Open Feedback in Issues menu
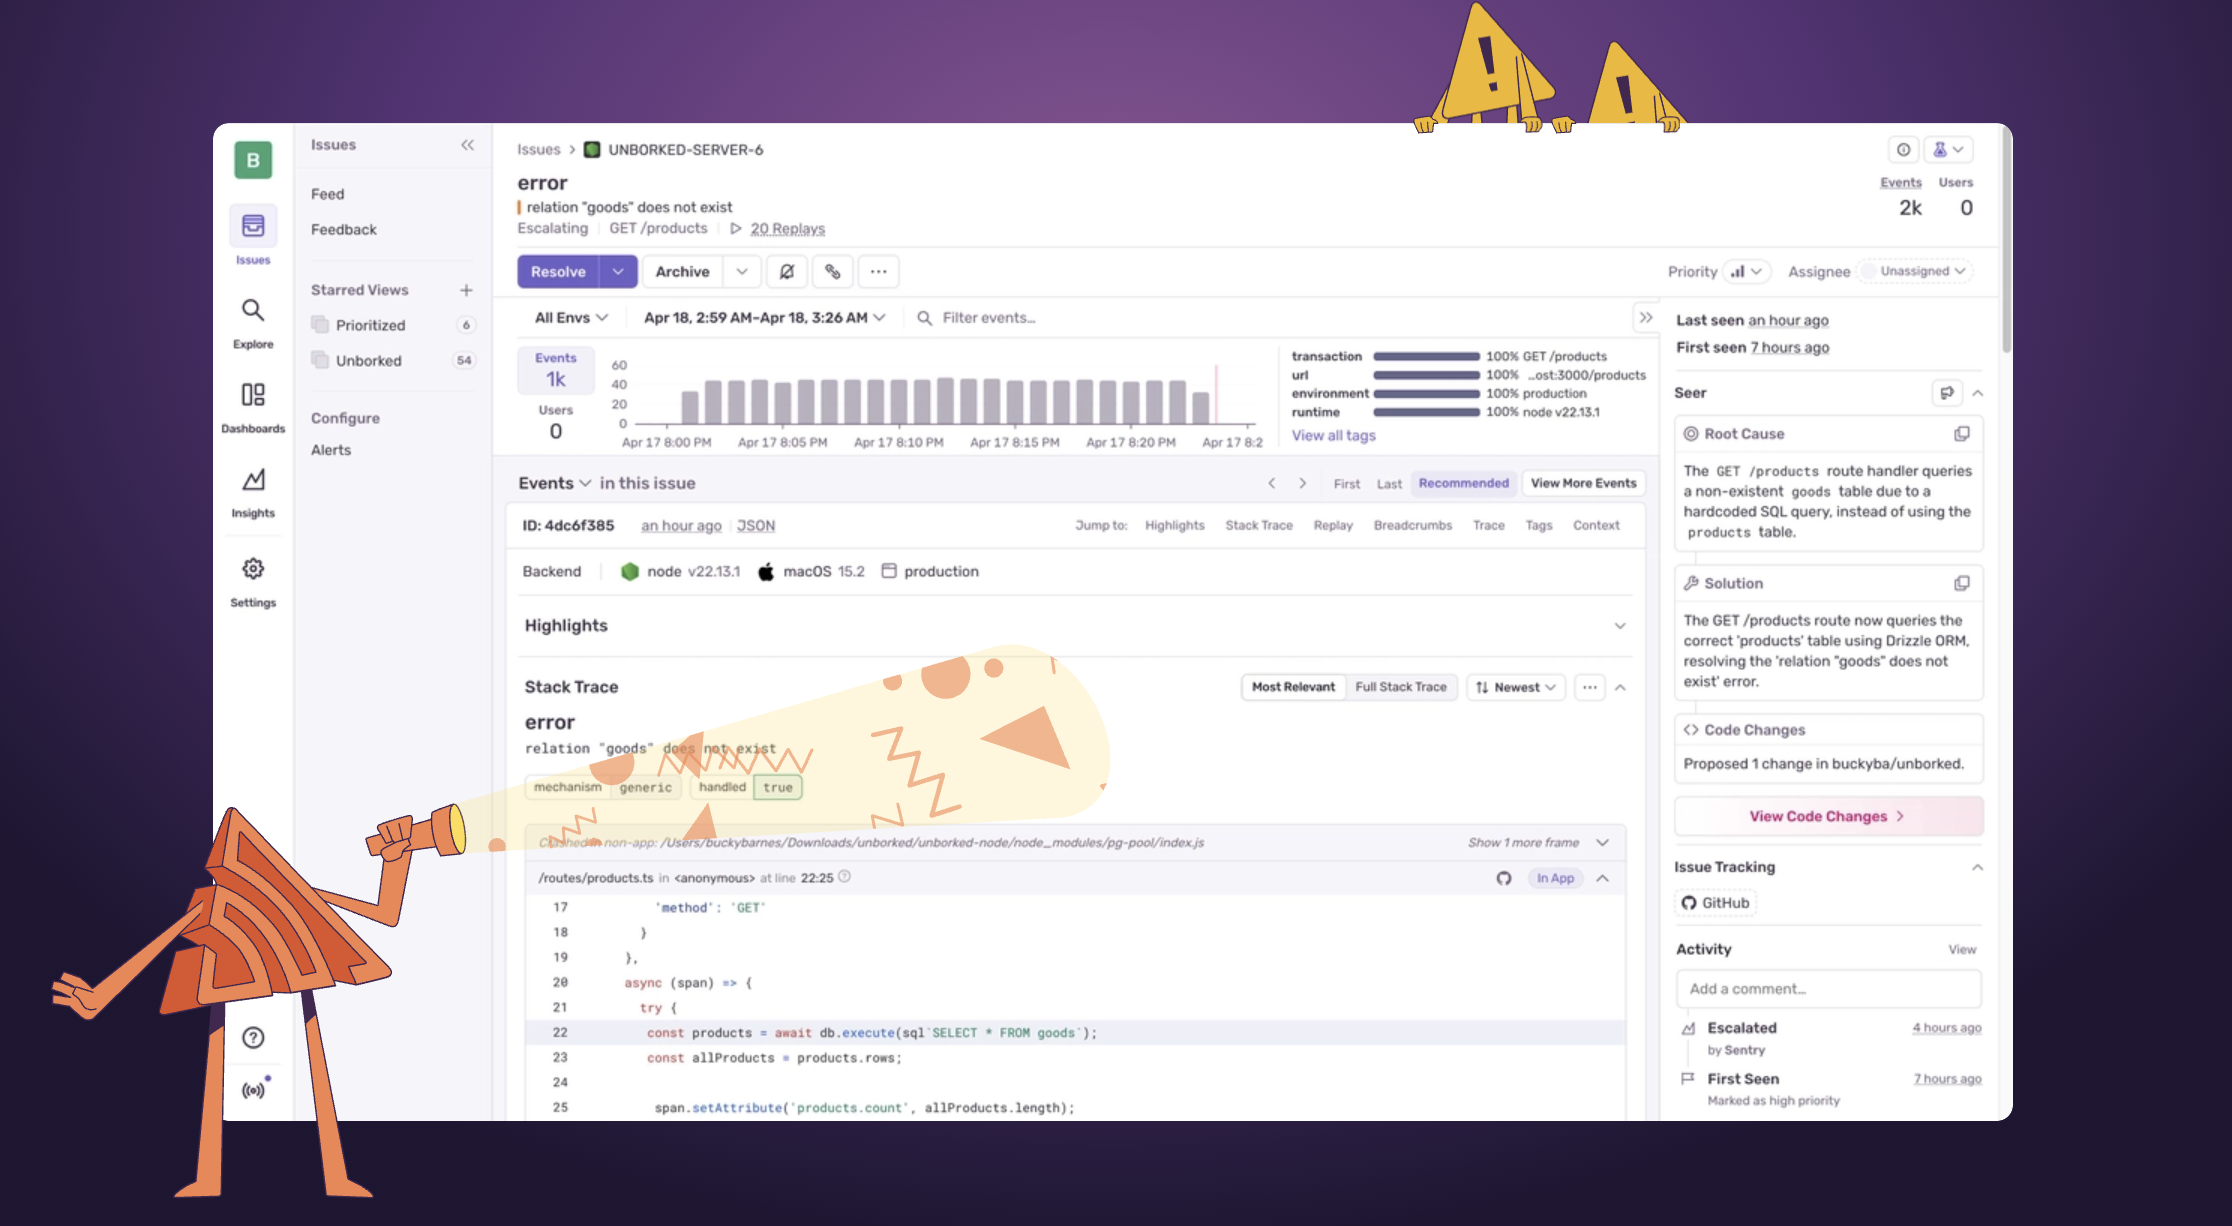2232x1226 pixels. pos(344,230)
